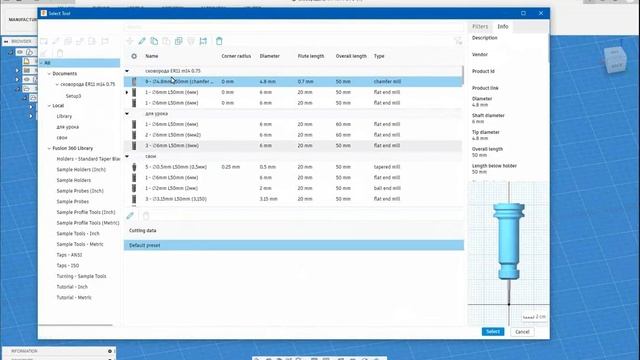The height and width of the screenshot is (360, 640).
Task: Click the duplicate tool icon
Action: 178,41
